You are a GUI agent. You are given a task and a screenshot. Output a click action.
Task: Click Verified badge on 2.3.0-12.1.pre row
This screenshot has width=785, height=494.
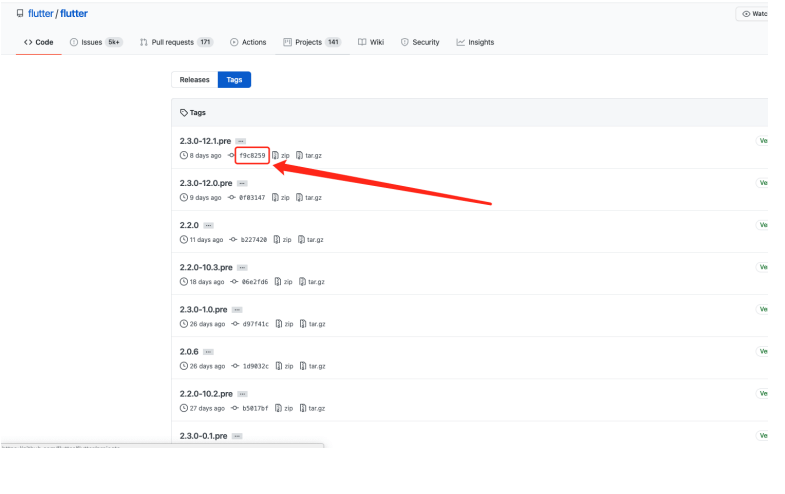click(762, 141)
